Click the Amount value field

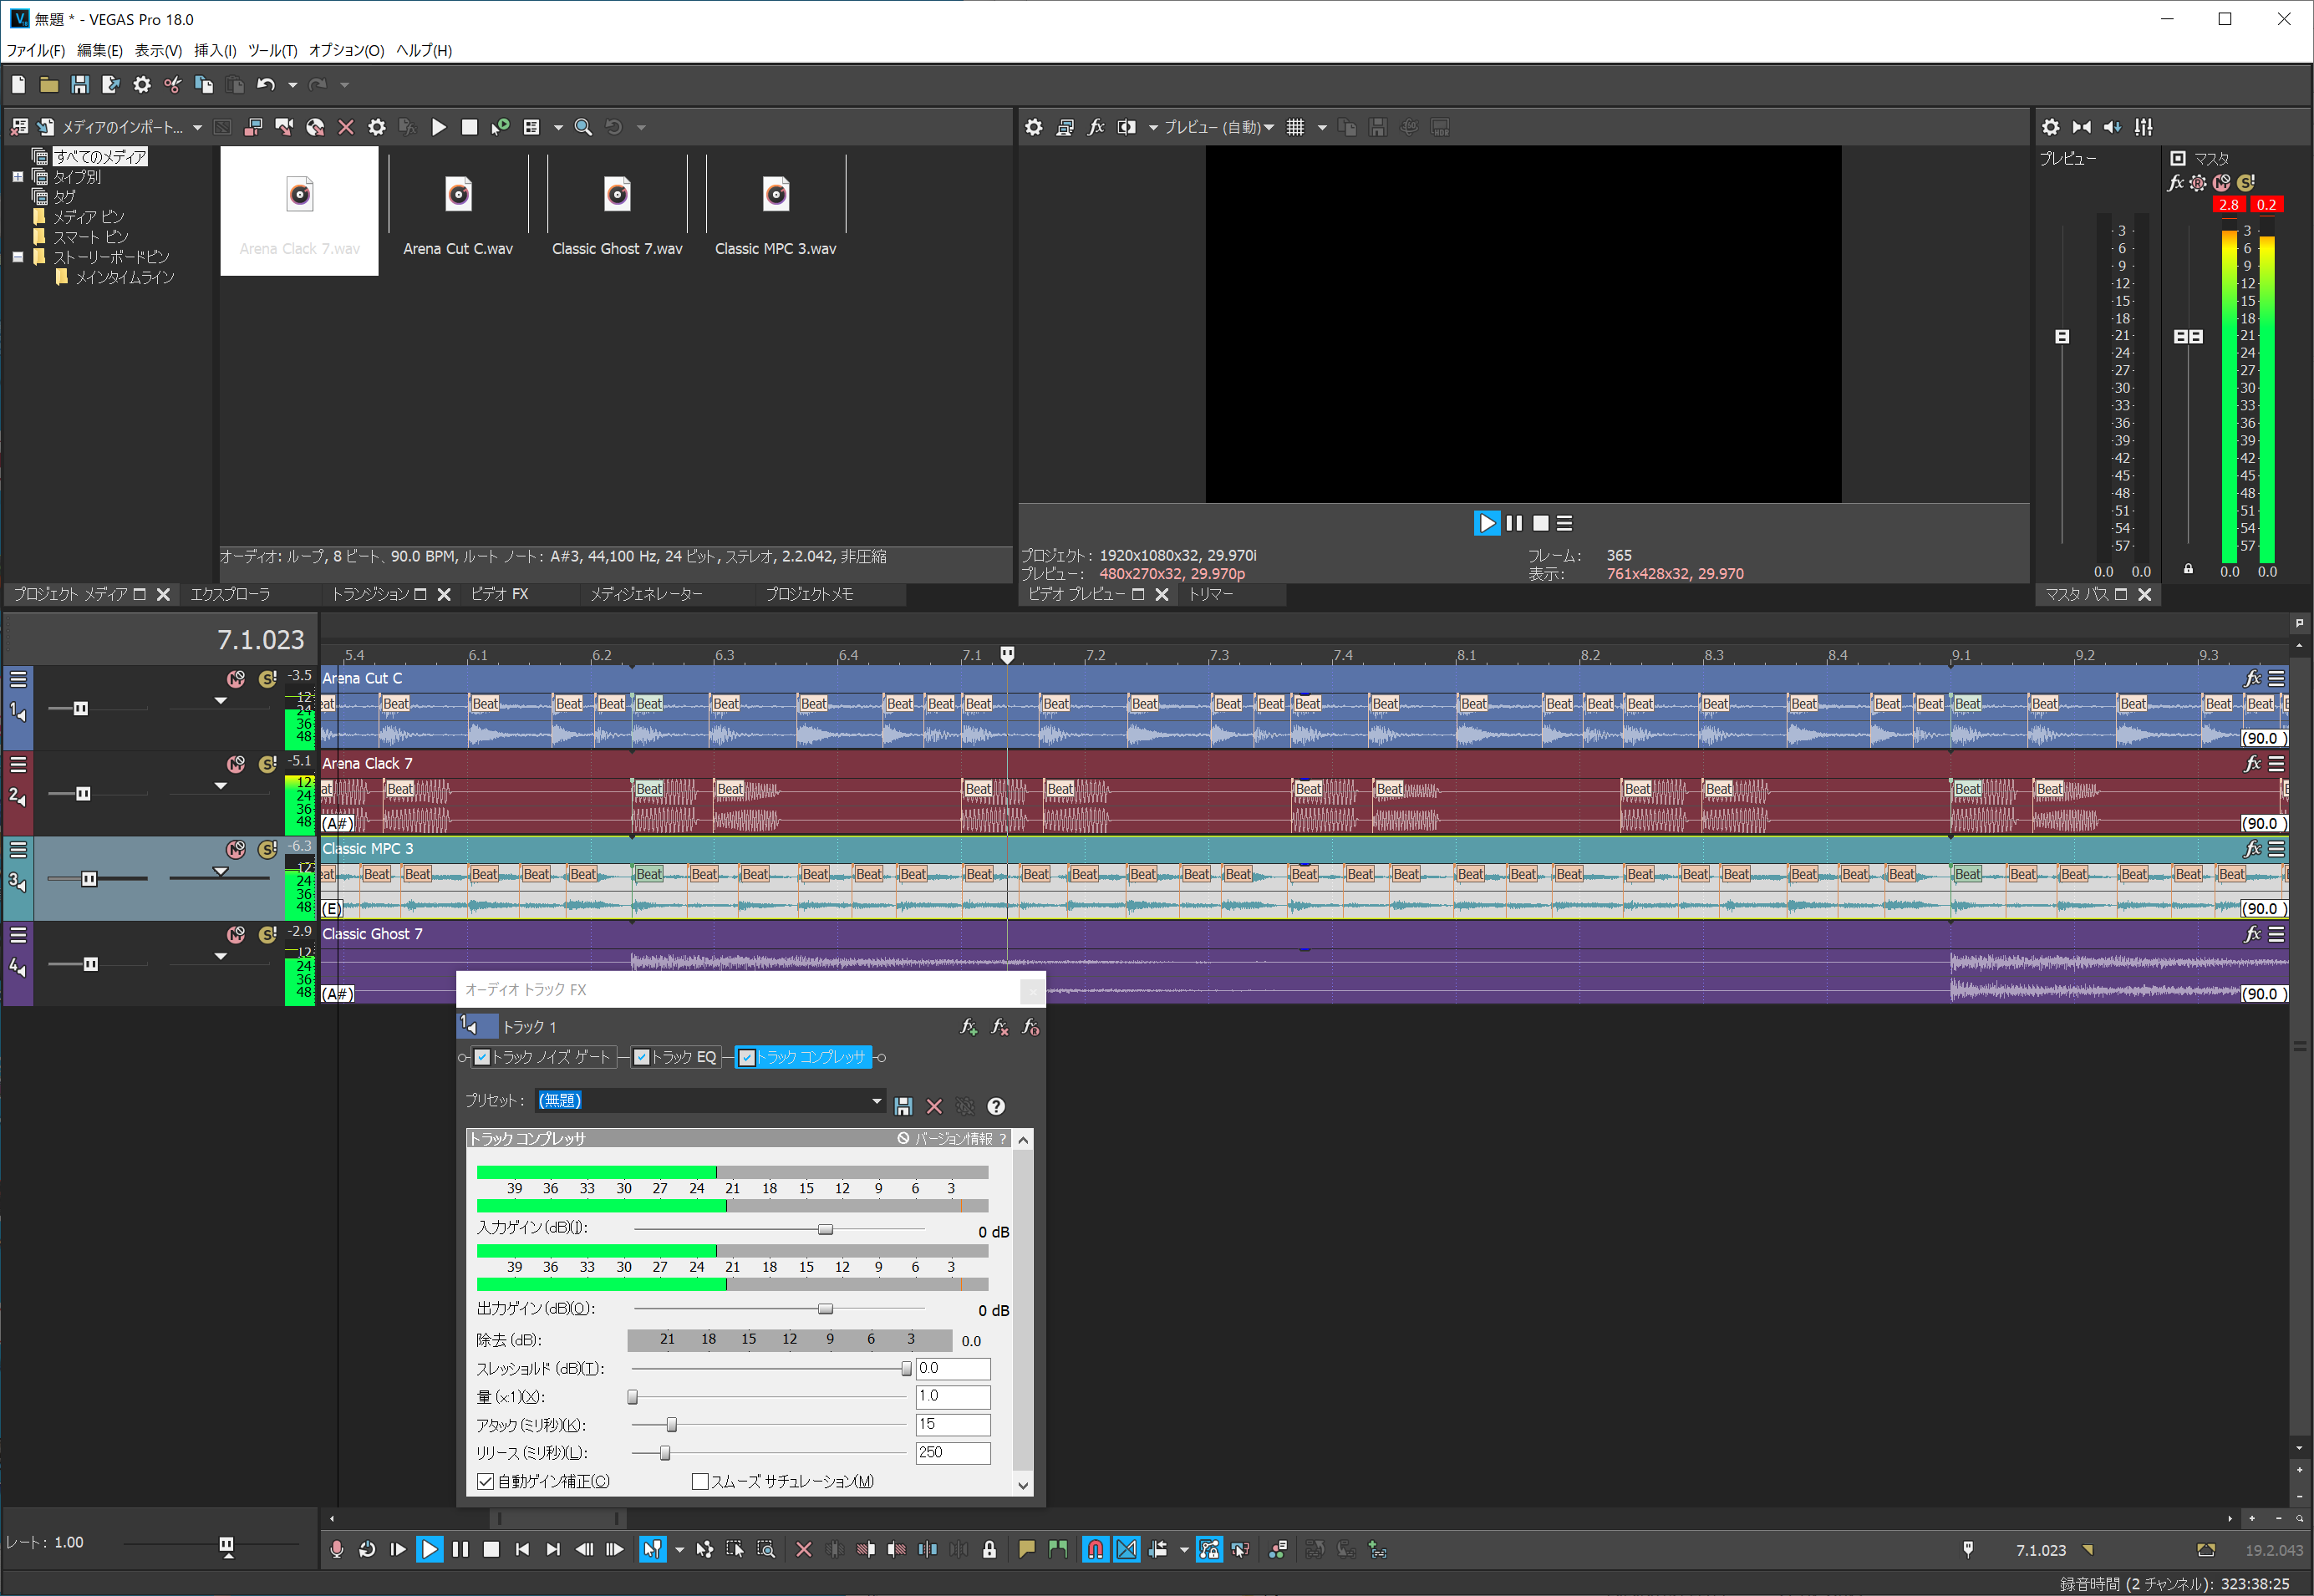[953, 1396]
